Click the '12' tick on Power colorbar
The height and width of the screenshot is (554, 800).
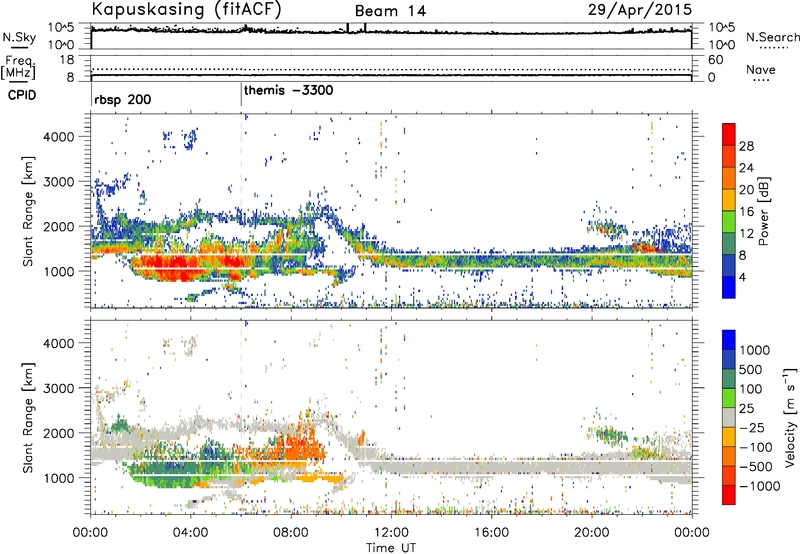(x=746, y=233)
